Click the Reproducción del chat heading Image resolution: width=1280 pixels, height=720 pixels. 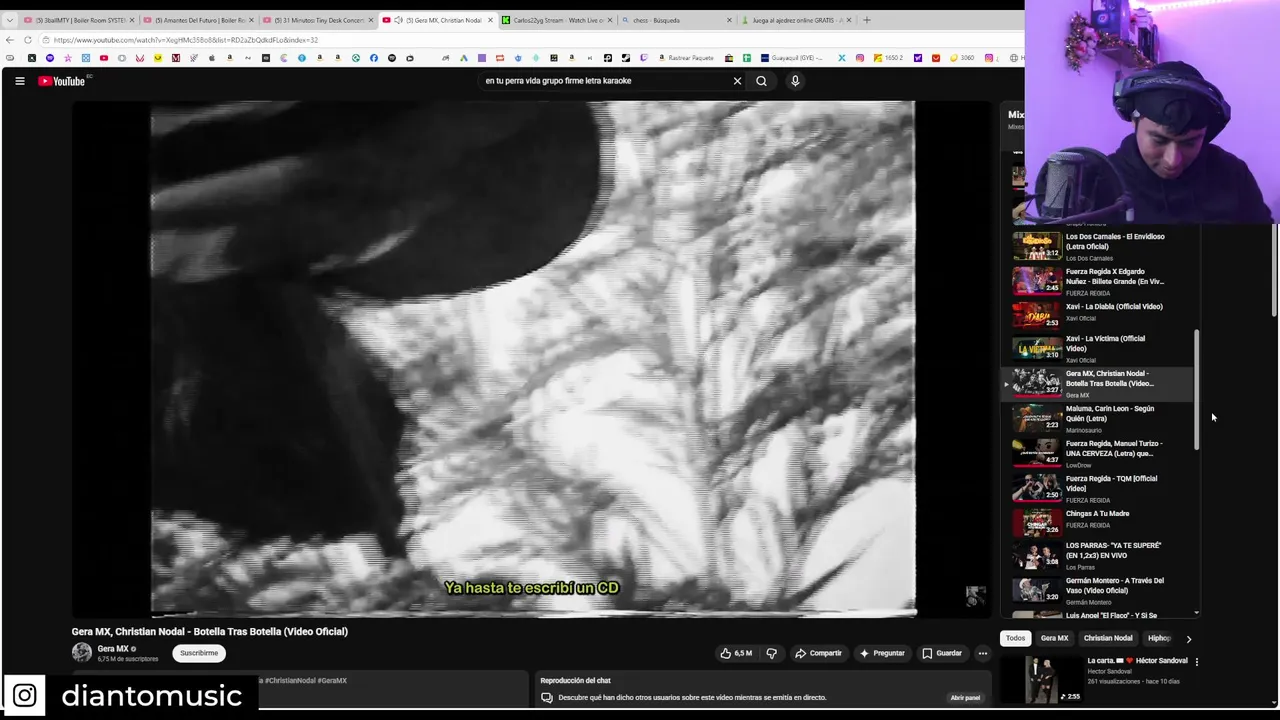click(575, 681)
